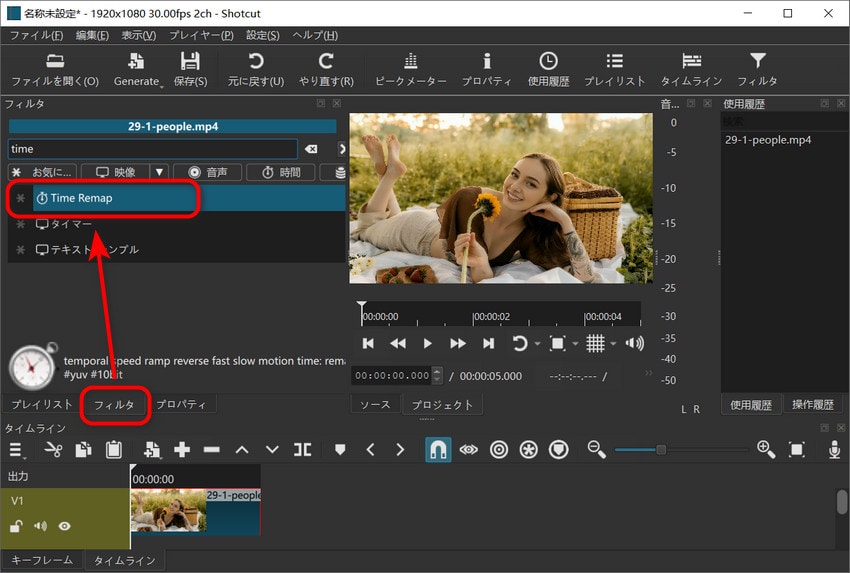Viewport: 850px width, 573px height.
Task: Step the timecode spinner arrows
Action: click(437, 376)
